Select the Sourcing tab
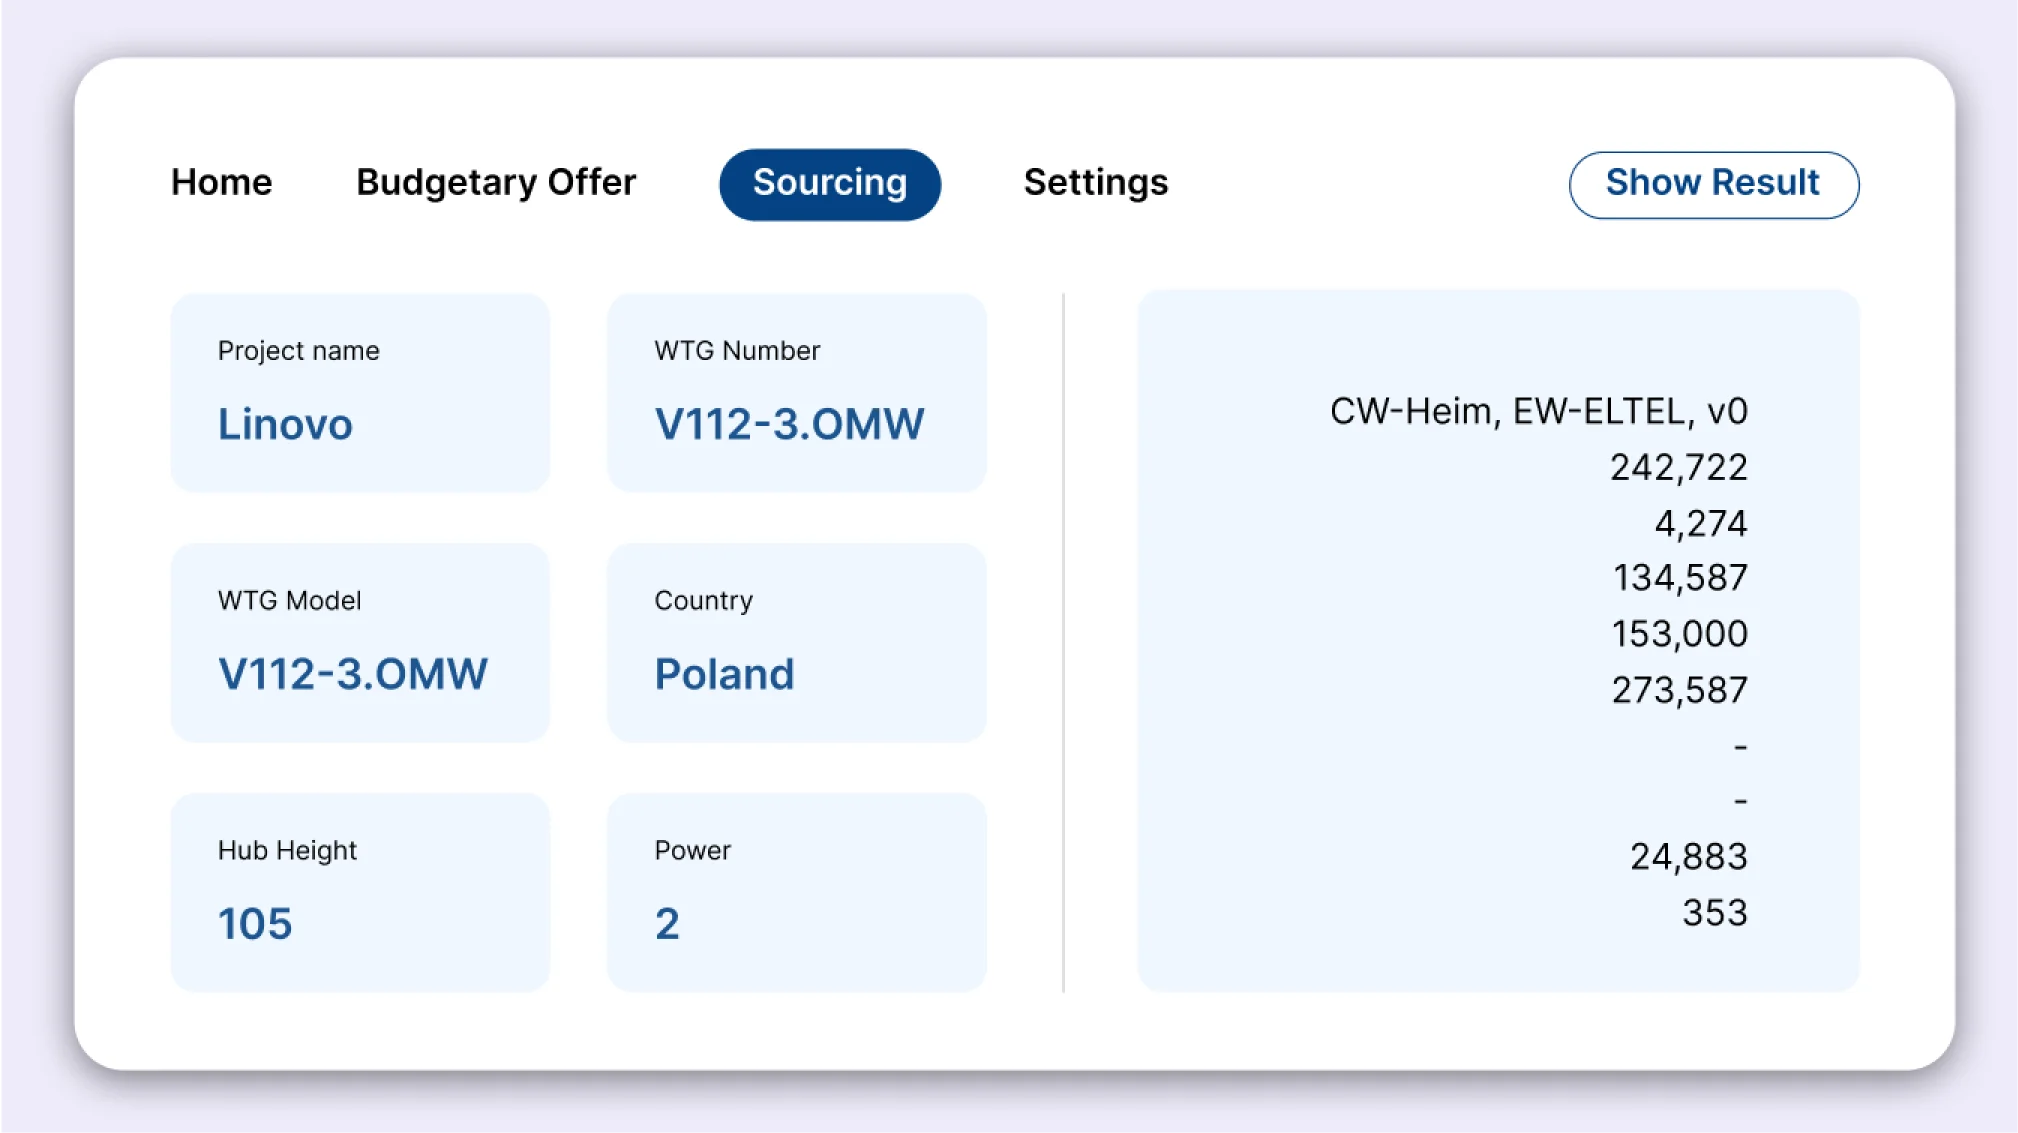 830,184
